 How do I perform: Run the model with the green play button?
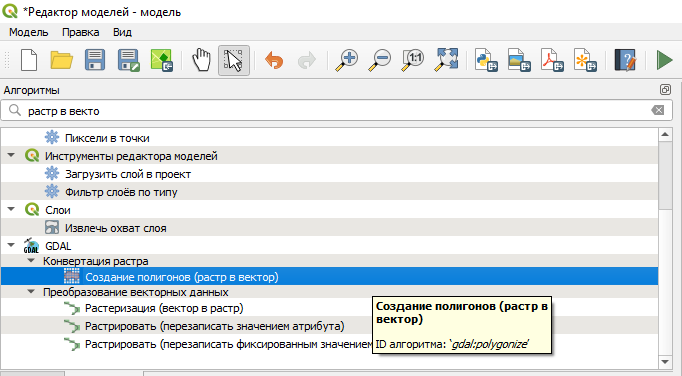[x=665, y=60]
